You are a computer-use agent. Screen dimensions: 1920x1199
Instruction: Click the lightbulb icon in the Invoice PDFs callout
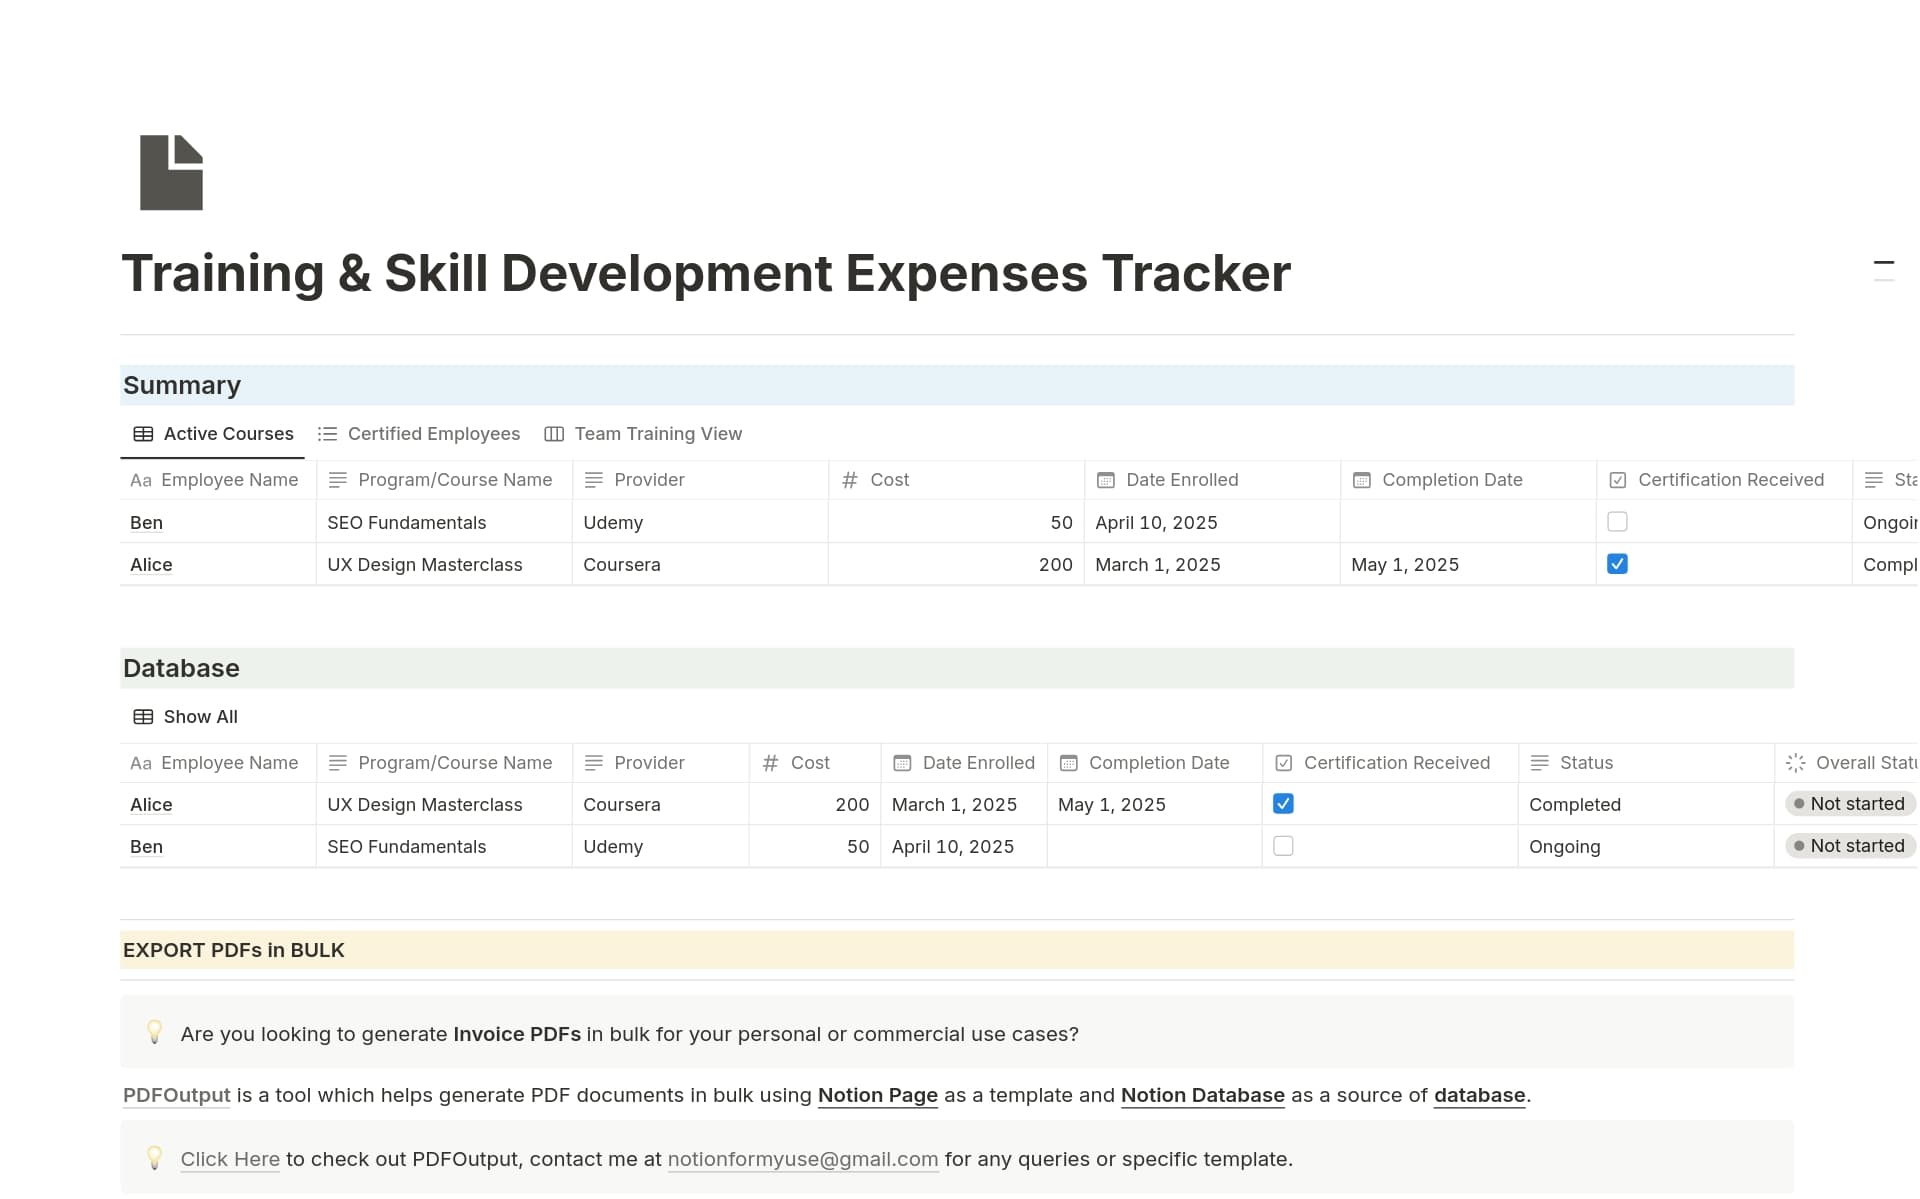pyautogui.click(x=155, y=1032)
